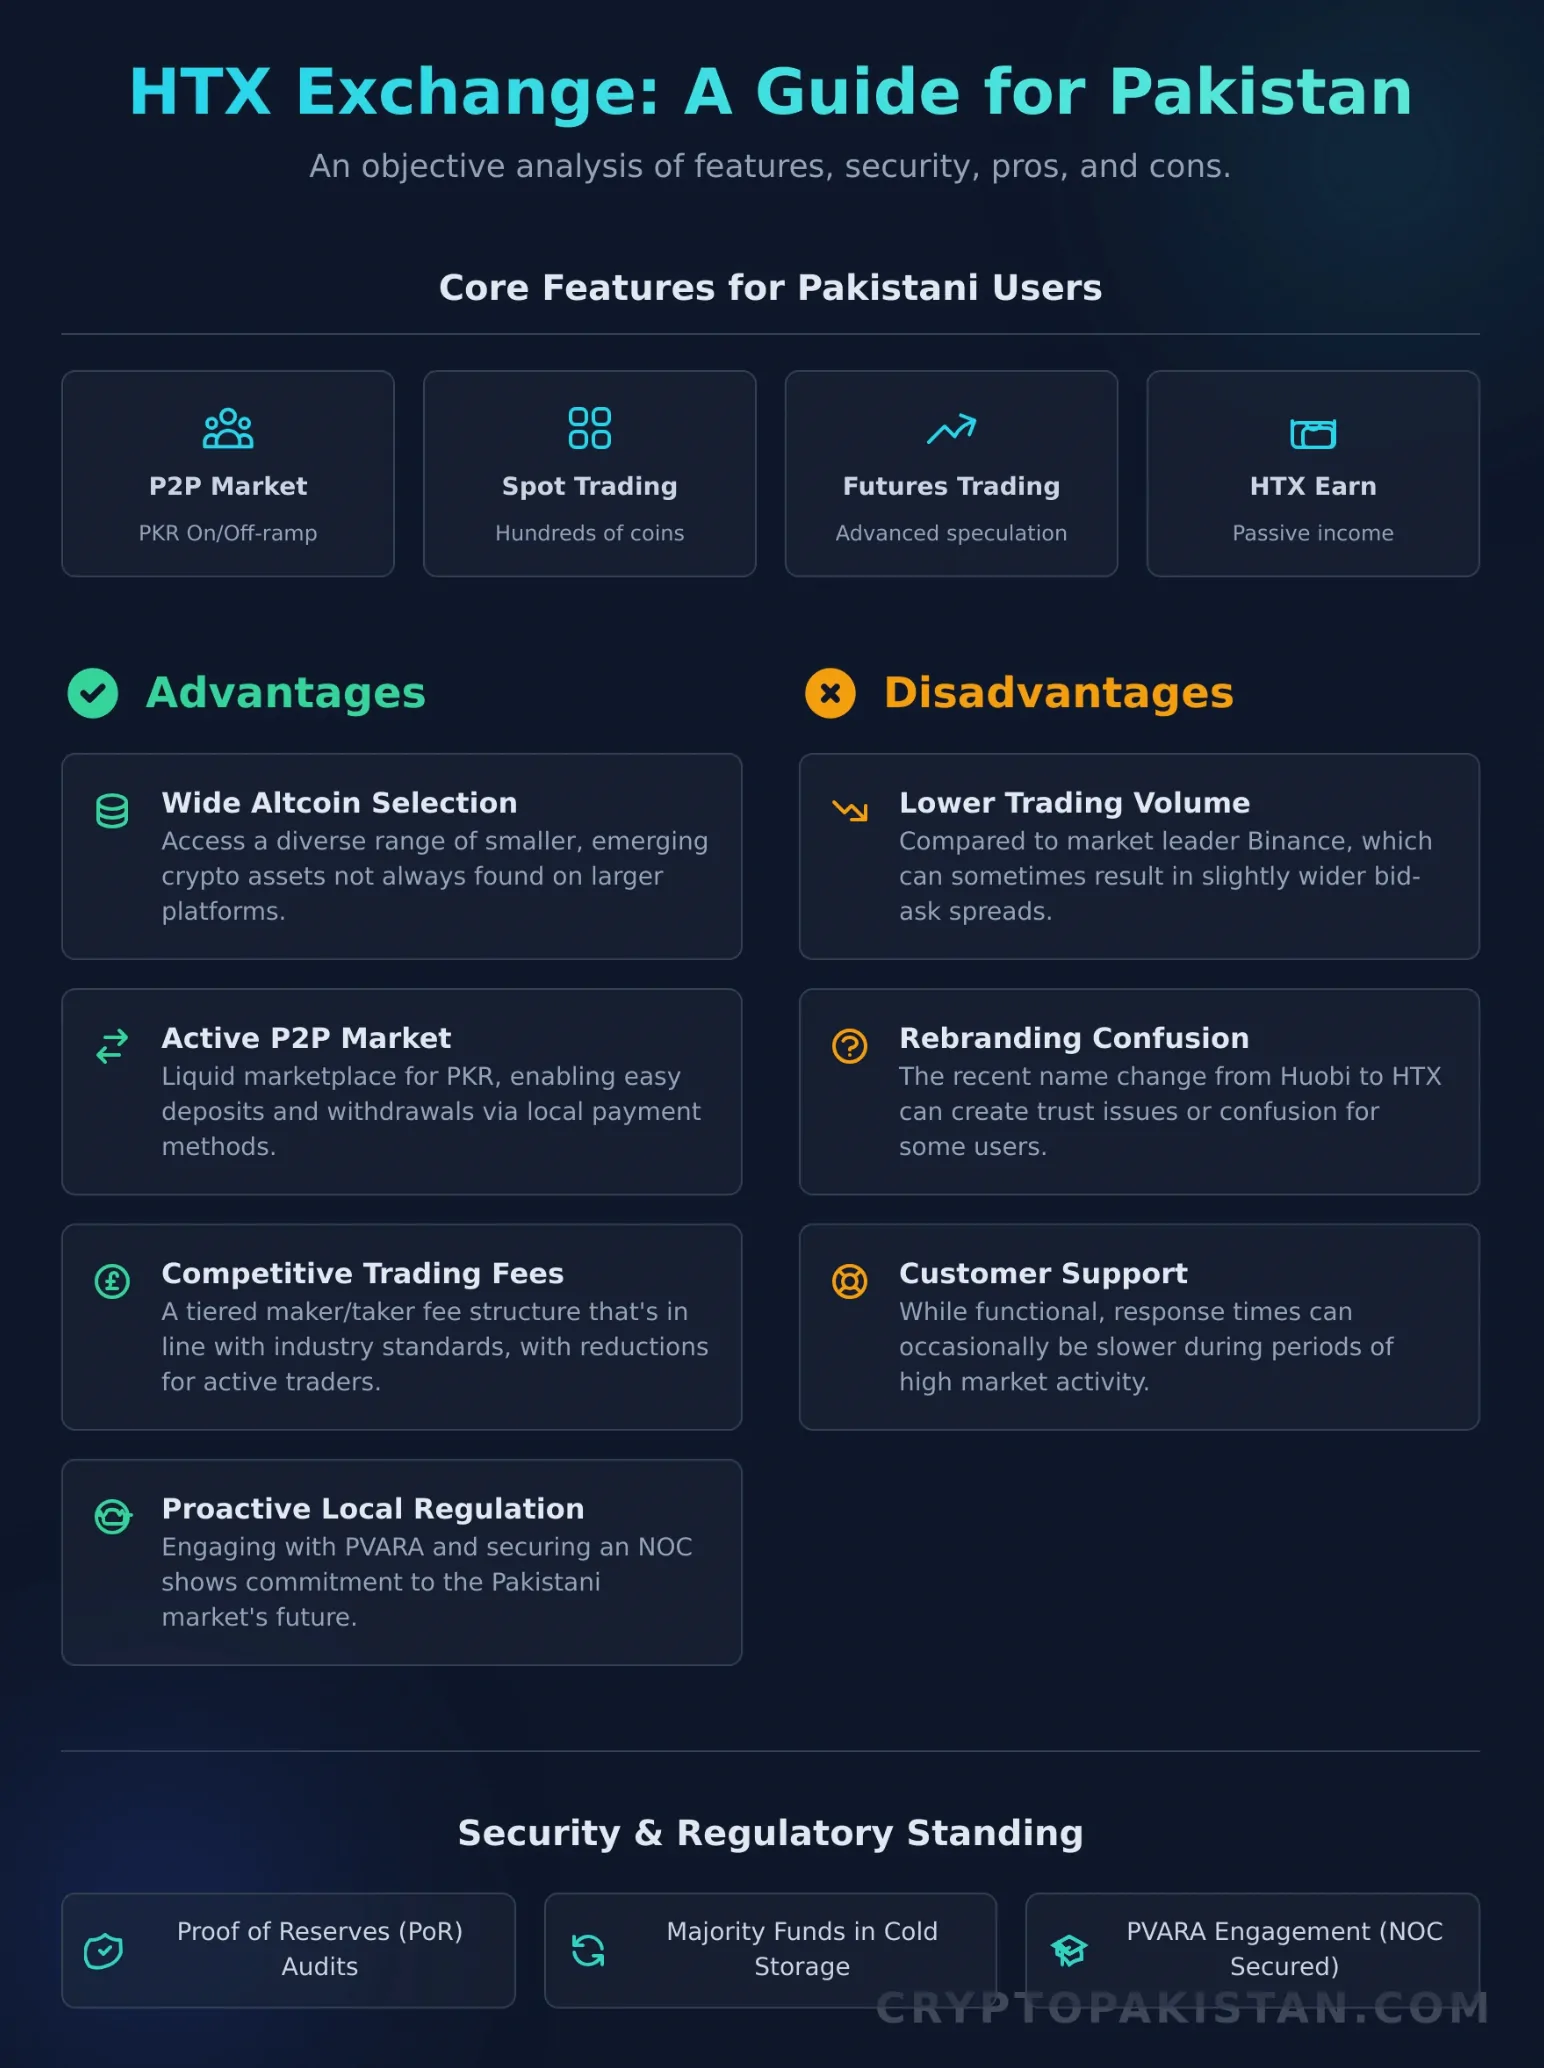
Task: Click the P2P Market people icon
Action: (x=228, y=429)
